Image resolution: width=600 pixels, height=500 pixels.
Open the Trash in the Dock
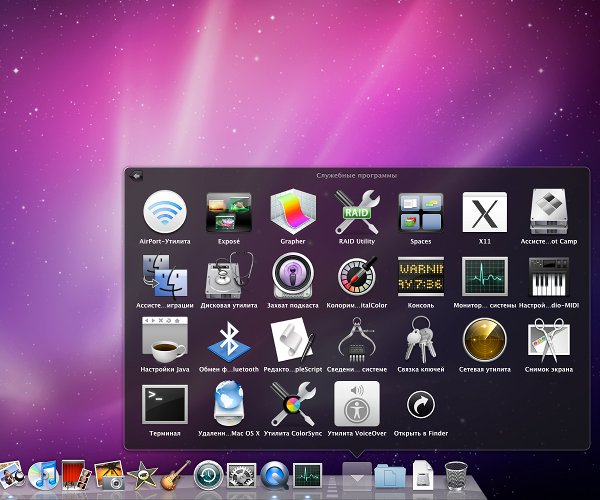click(x=456, y=476)
